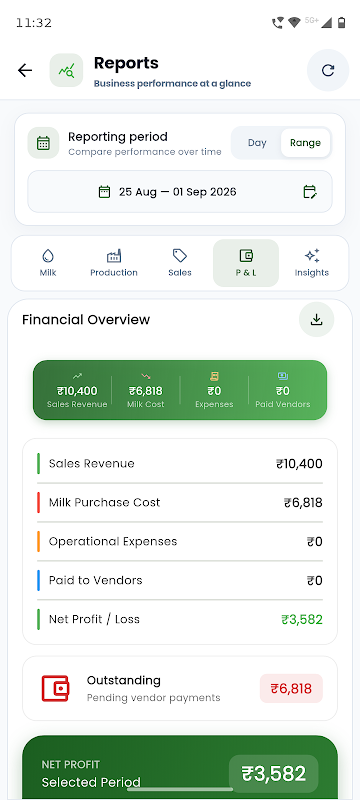Tap Sales Revenue trend icon in green banner
360x800 pixels.
(x=77, y=376)
